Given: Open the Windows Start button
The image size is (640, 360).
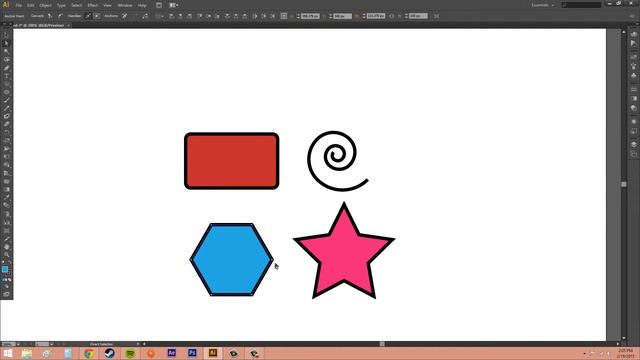Looking at the screenshot, I should coord(8,353).
